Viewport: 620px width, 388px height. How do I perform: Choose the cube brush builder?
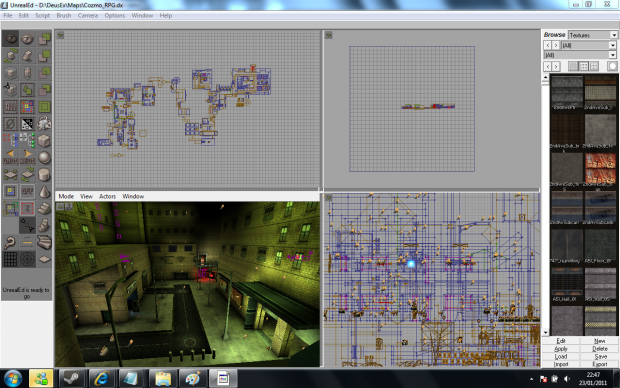pyautogui.click(x=44, y=140)
